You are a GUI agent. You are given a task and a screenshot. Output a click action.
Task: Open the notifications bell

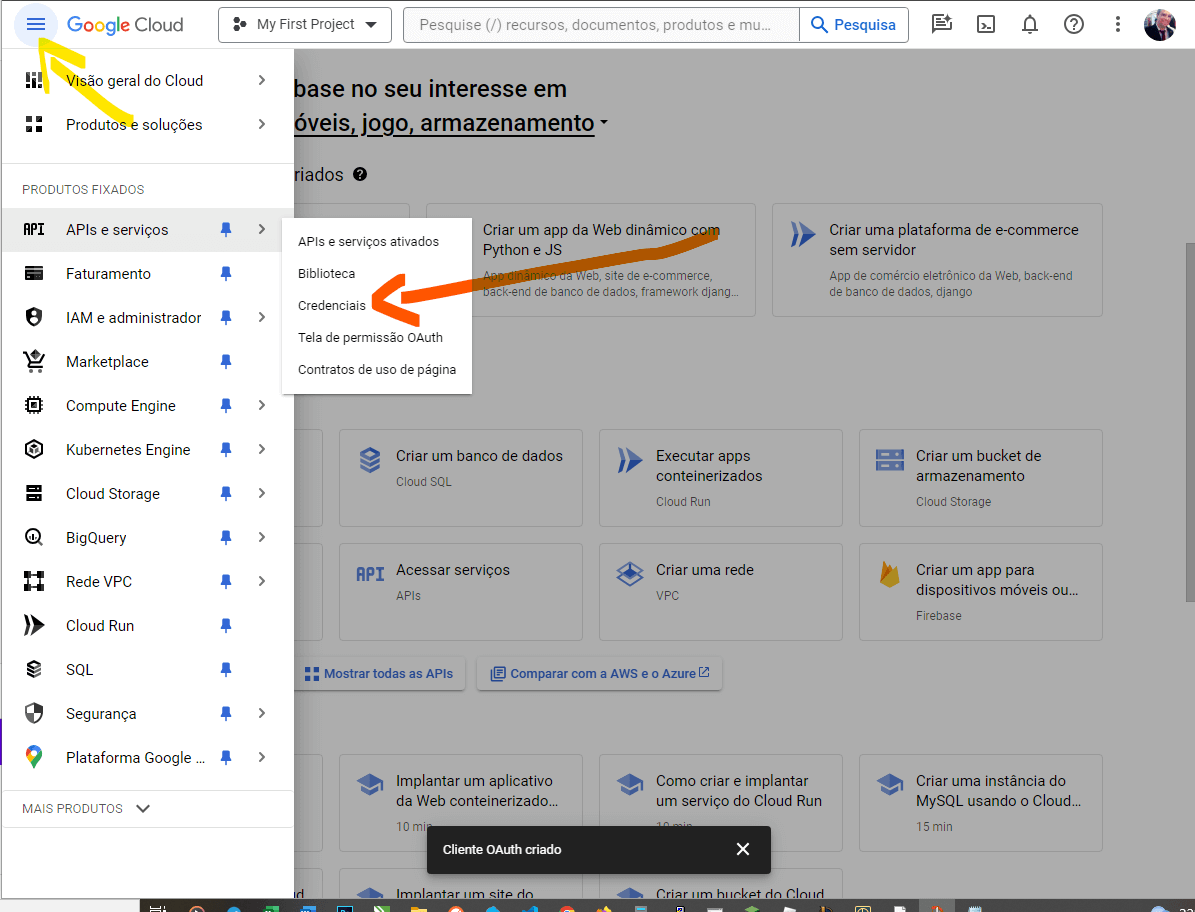(x=1030, y=25)
